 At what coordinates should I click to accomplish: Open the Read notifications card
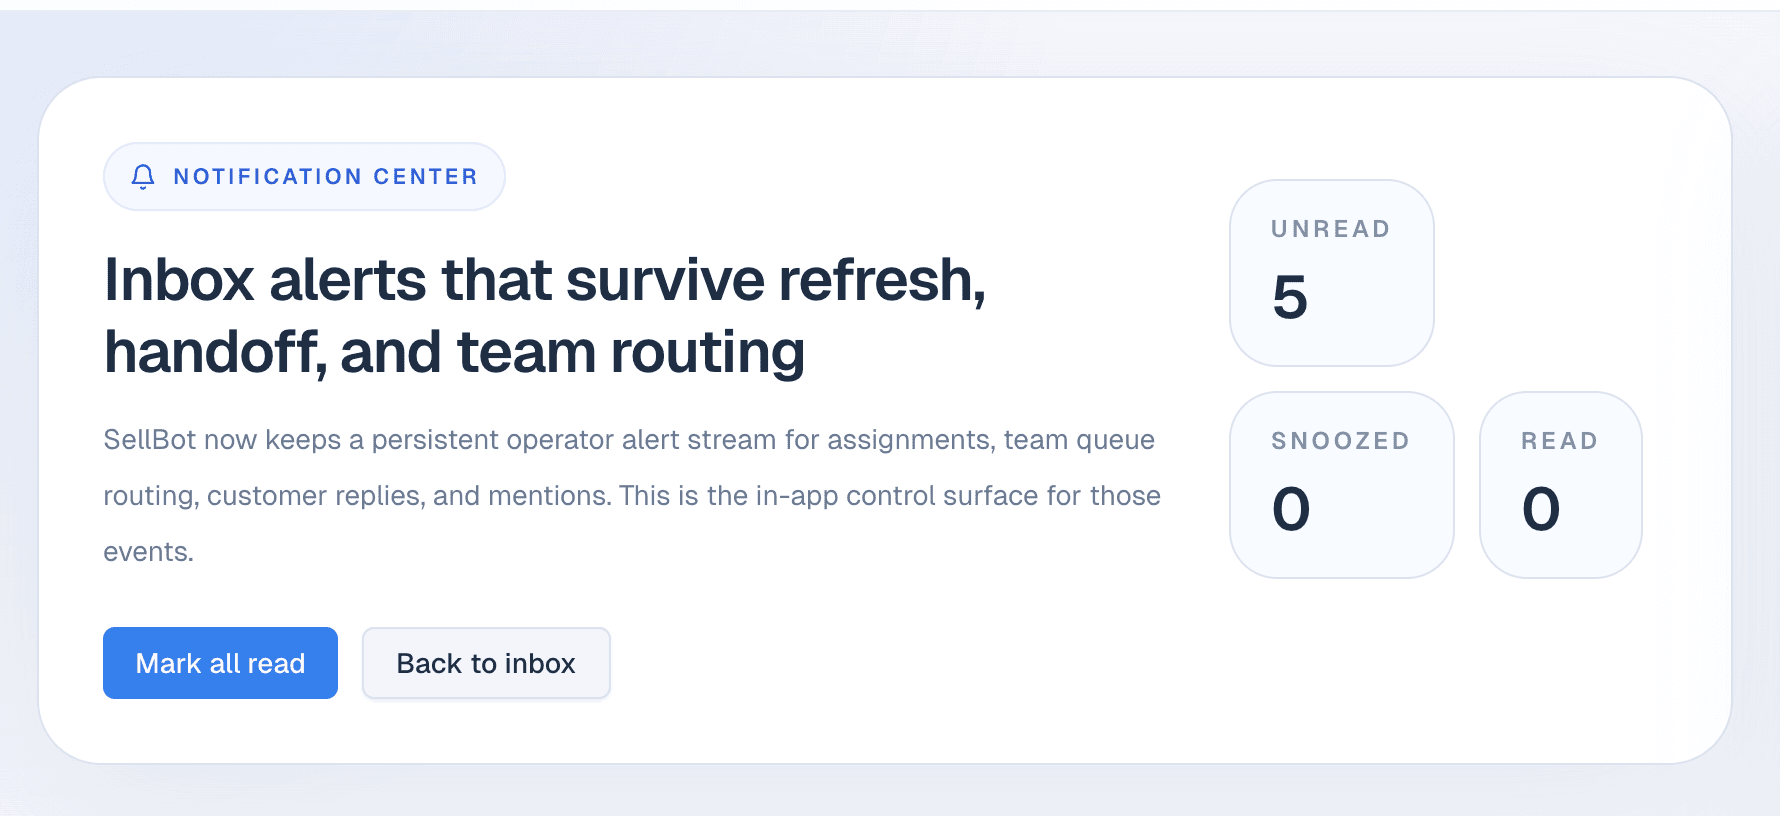pos(1560,484)
